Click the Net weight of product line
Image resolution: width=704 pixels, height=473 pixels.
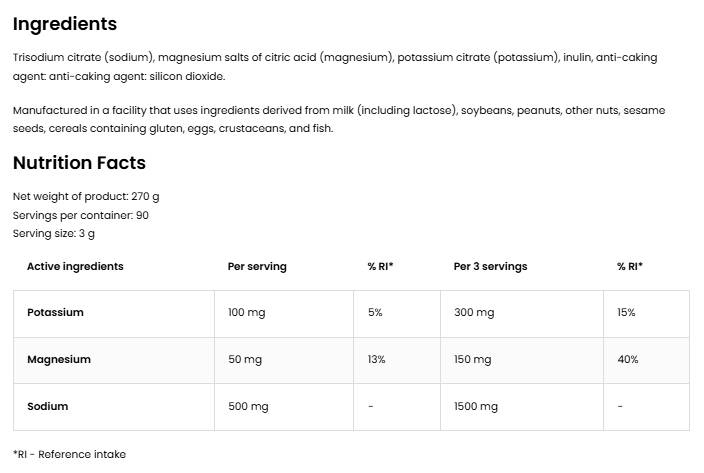point(86,197)
